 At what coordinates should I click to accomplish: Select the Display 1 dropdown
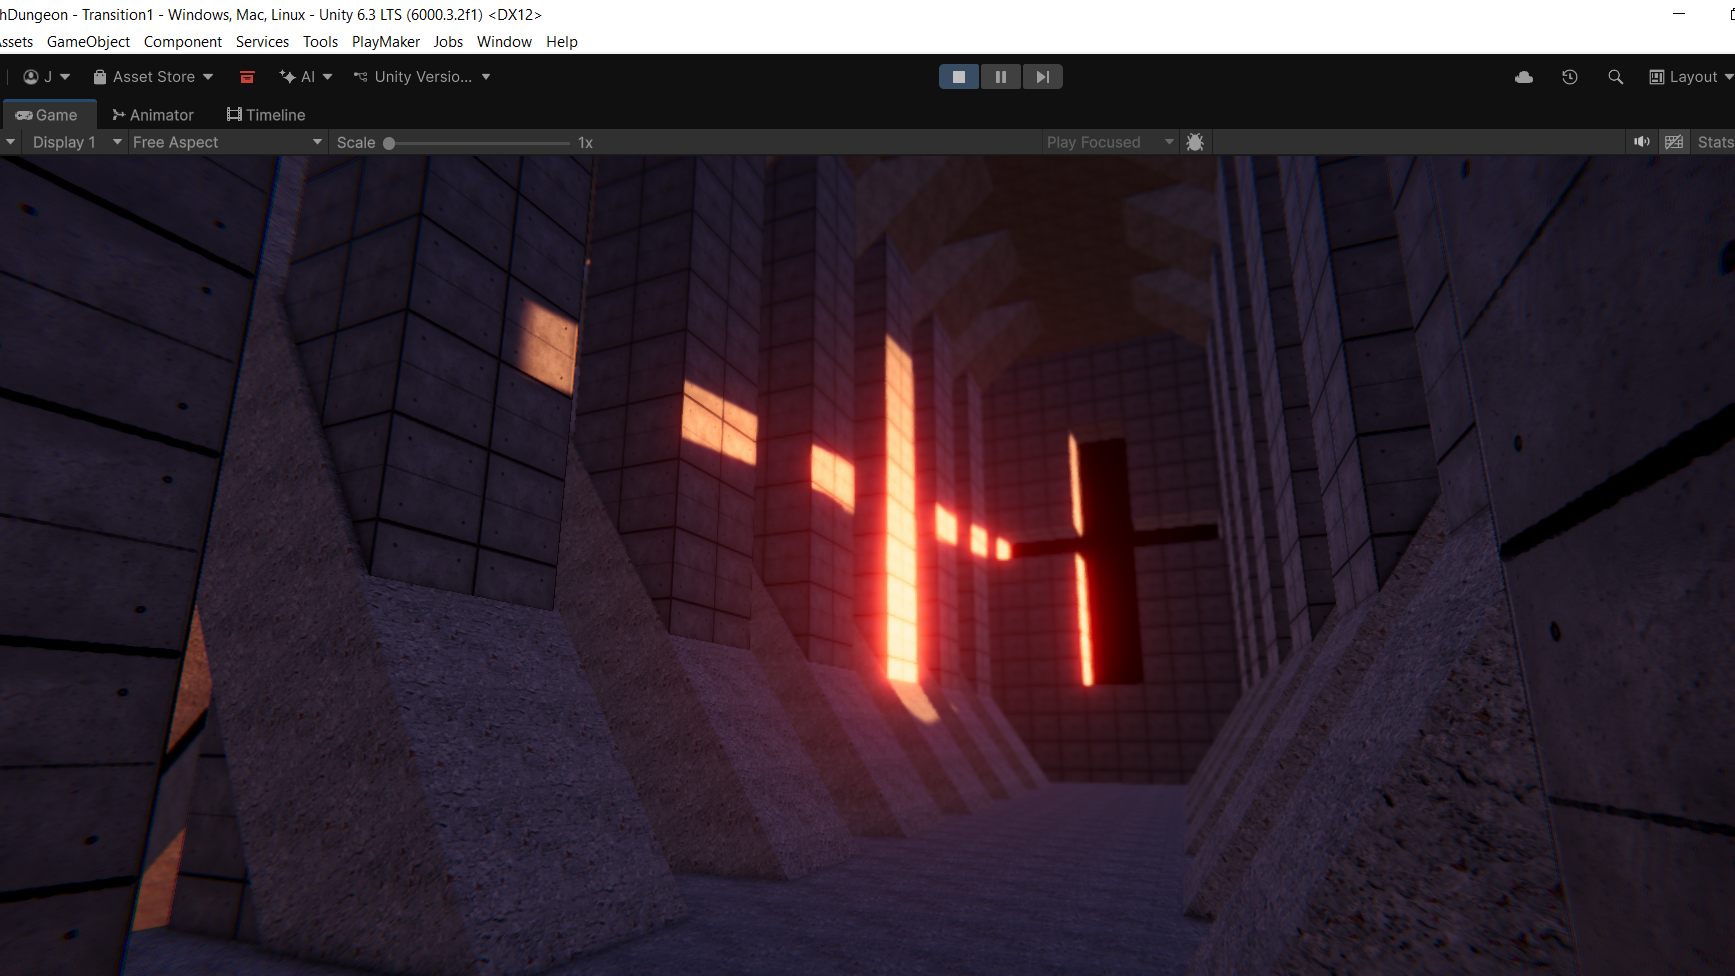click(76, 142)
